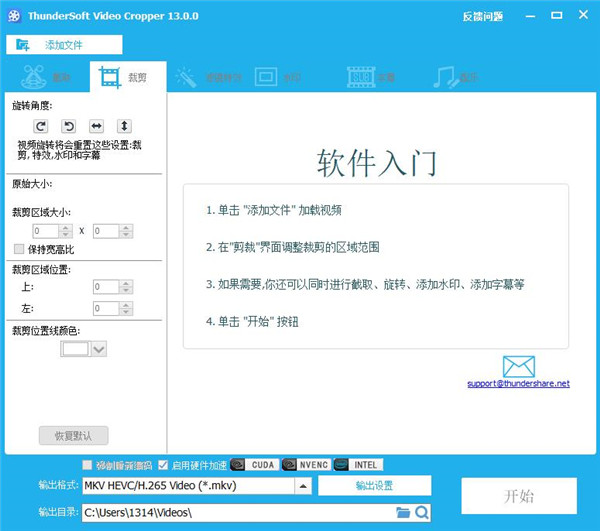Screen dimensions: 600x531
Task: Open the crop line color dropdown
Action: pyautogui.click(x=98, y=349)
